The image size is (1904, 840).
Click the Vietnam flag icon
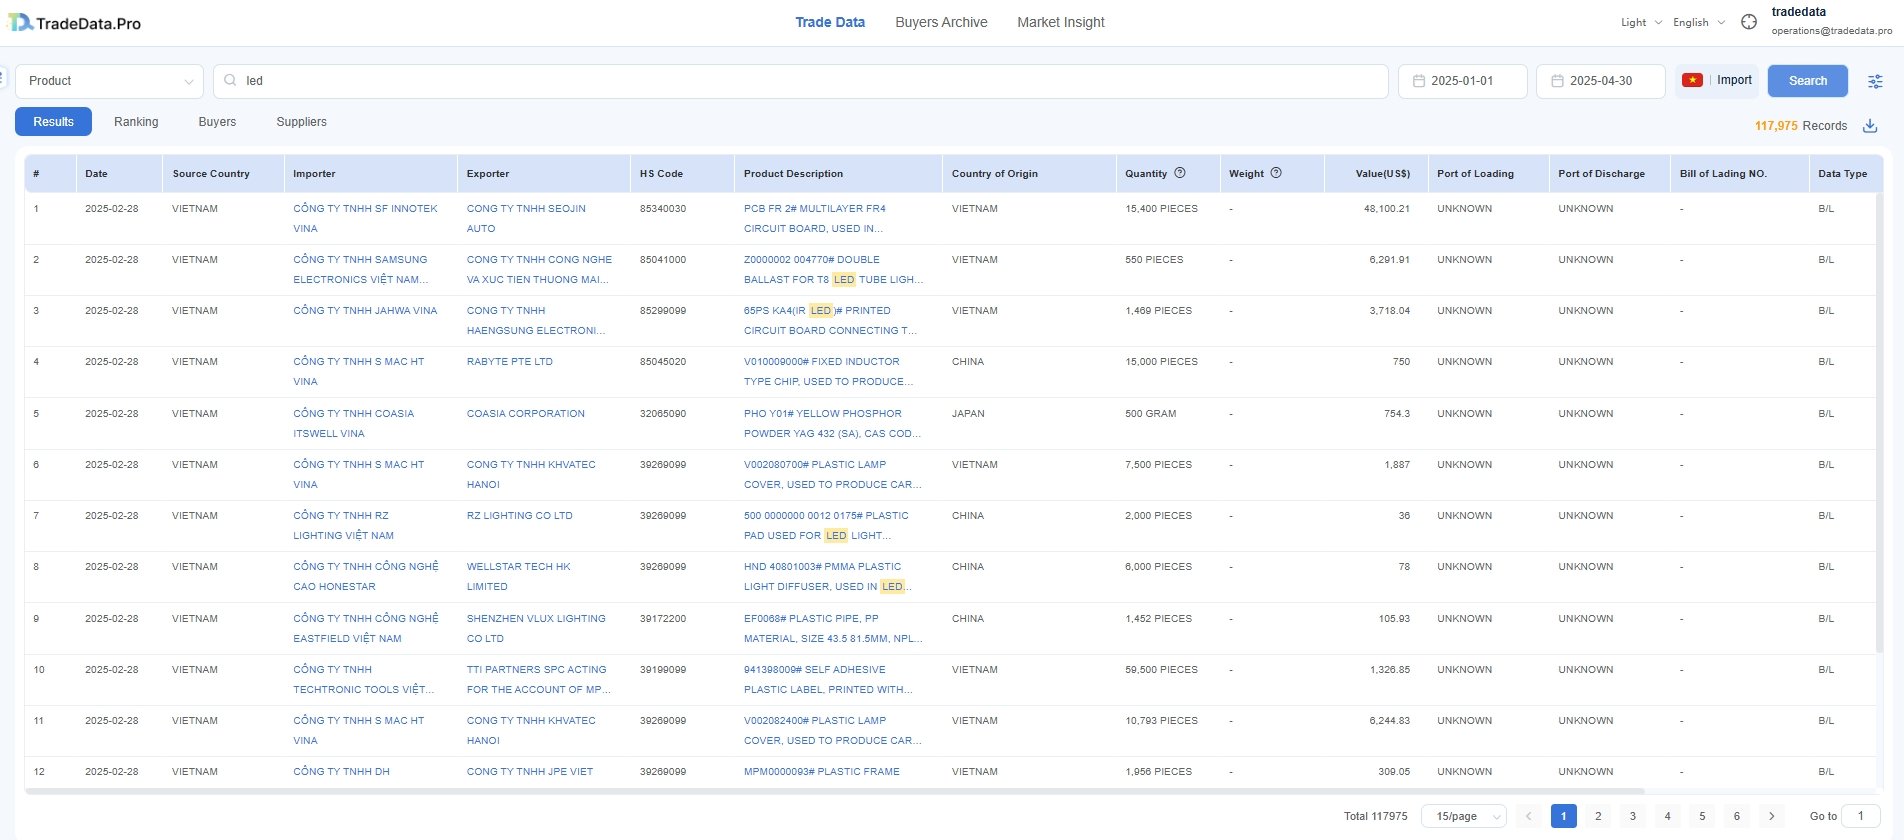point(1692,81)
